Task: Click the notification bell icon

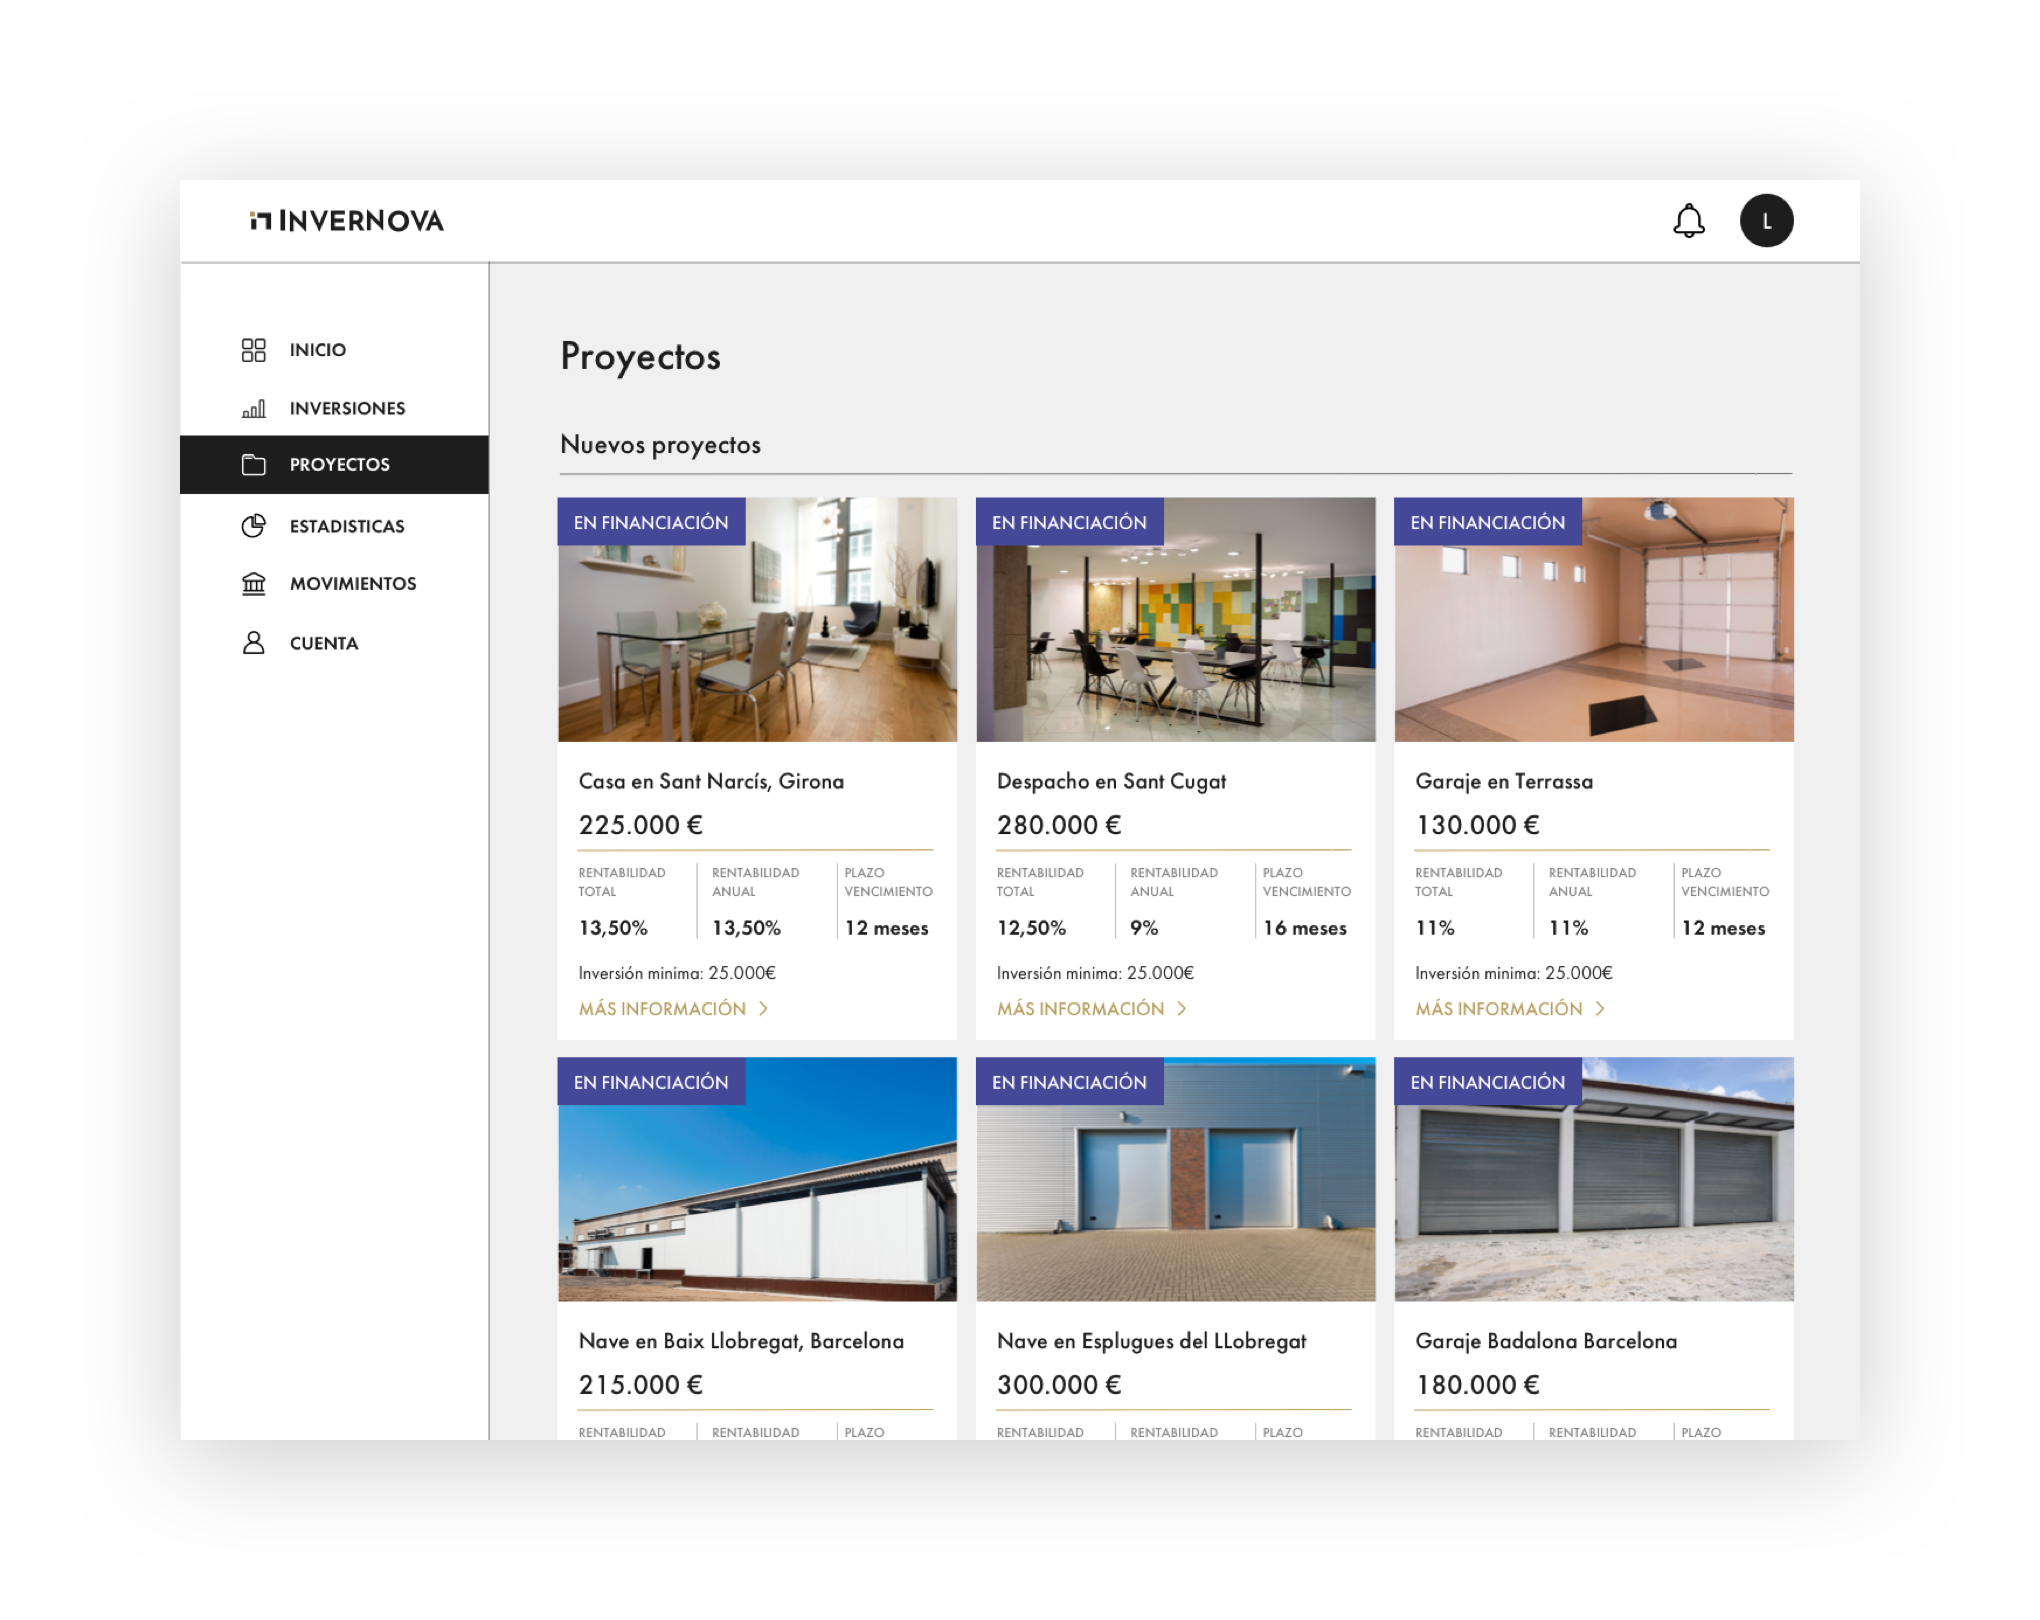Action: pyautogui.click(x=1688, y=221)
